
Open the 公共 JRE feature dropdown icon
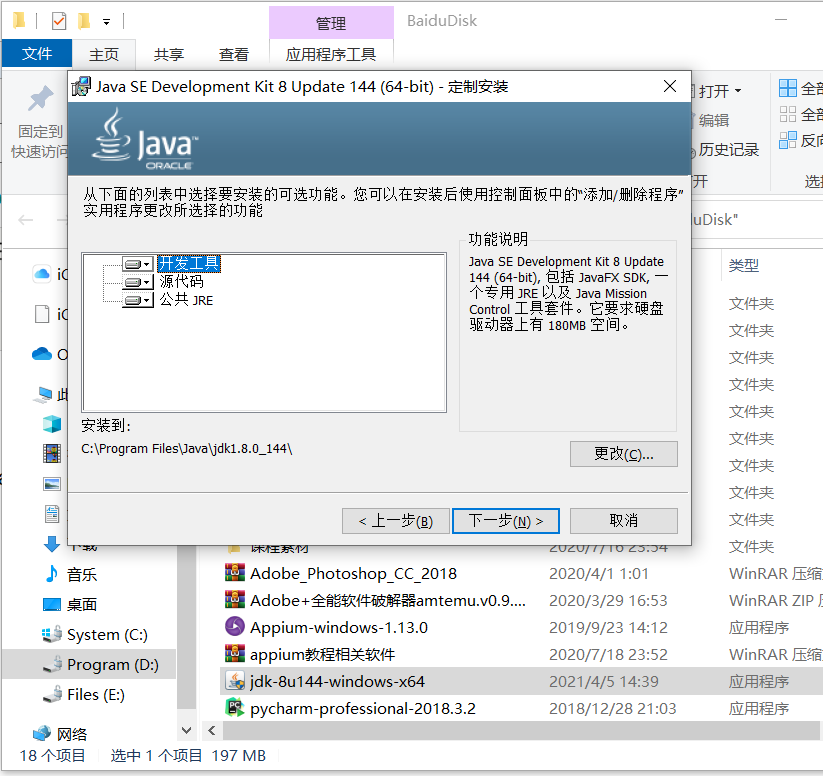pos(138,300)
